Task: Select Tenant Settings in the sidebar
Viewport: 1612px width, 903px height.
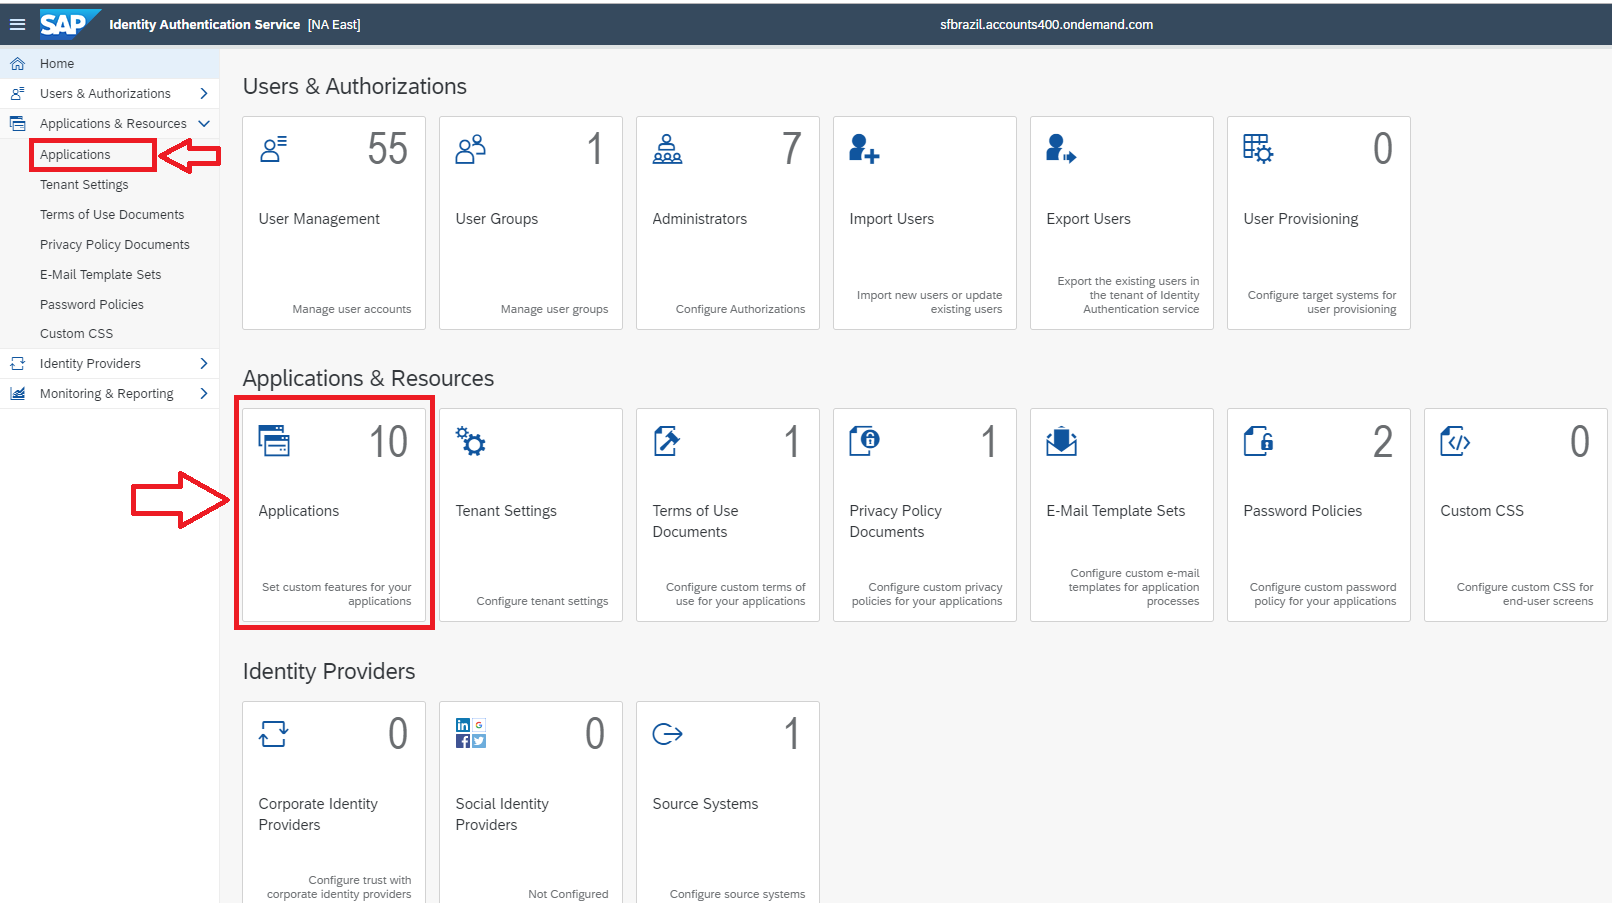Action: coord(84,184)
